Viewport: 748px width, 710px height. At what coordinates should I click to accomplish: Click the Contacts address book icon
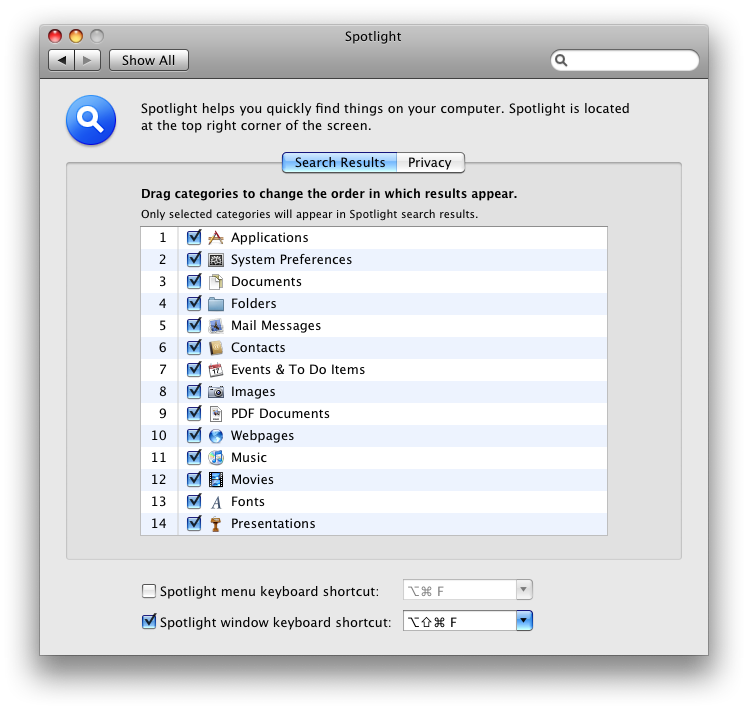pyautogui.click(x=216, y=348)
